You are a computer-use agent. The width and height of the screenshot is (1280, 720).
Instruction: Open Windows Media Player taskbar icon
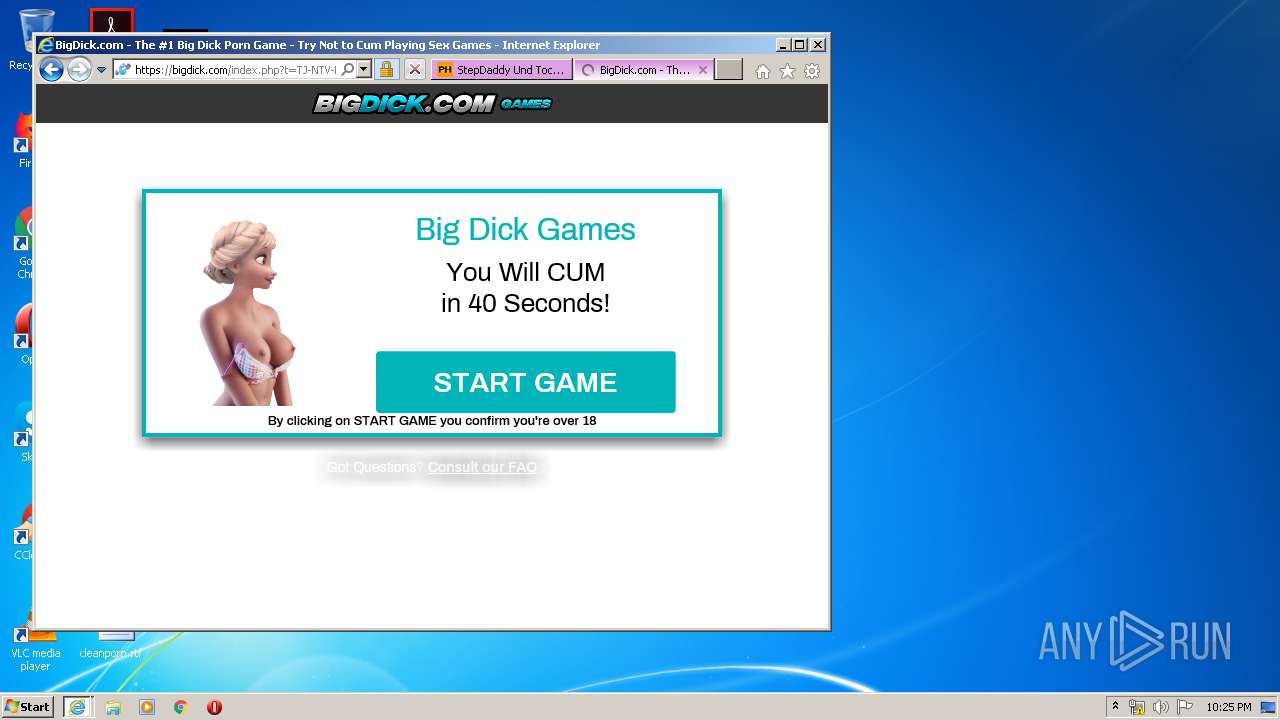click(147, 707)
